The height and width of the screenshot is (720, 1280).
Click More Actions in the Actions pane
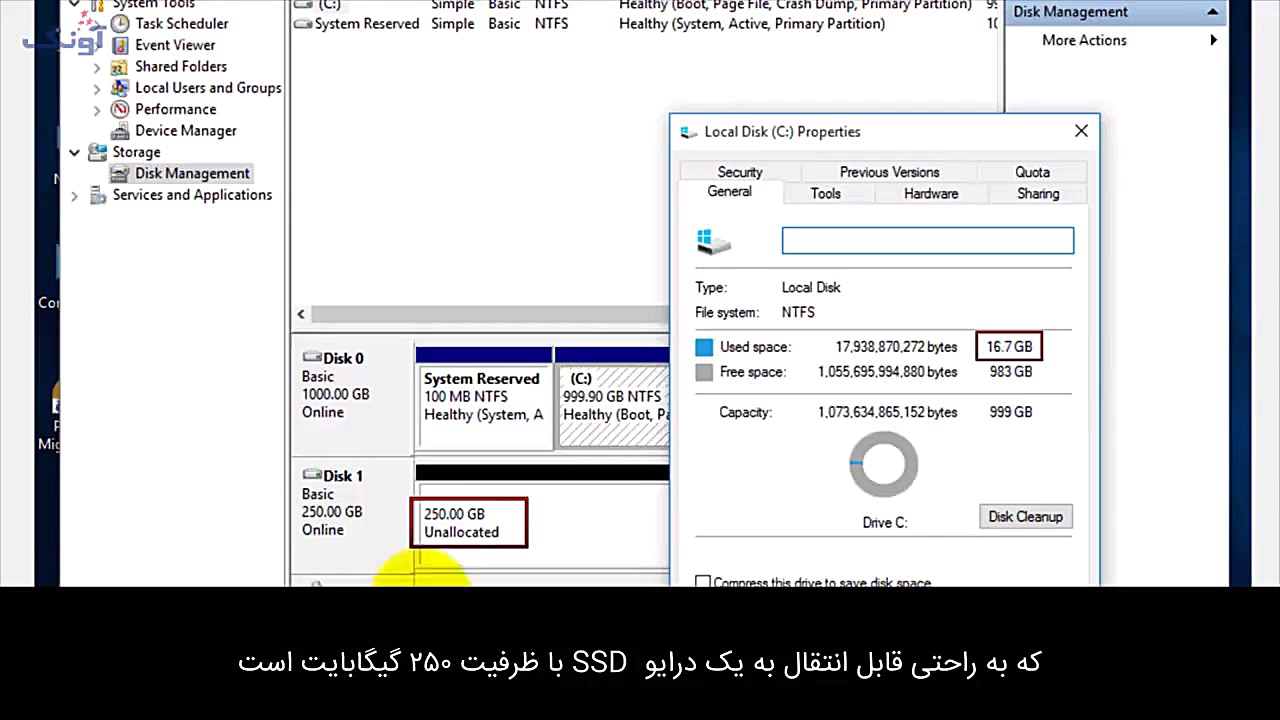coord(1084,40)
